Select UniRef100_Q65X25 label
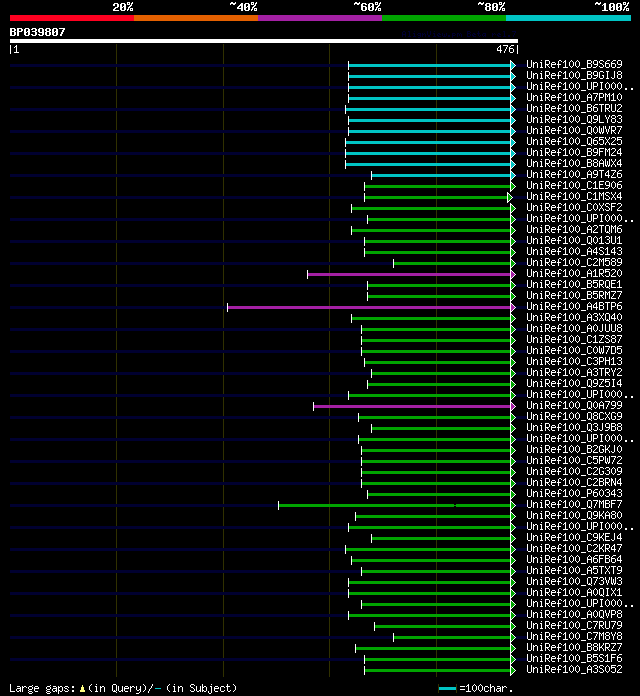 (574, 141)
